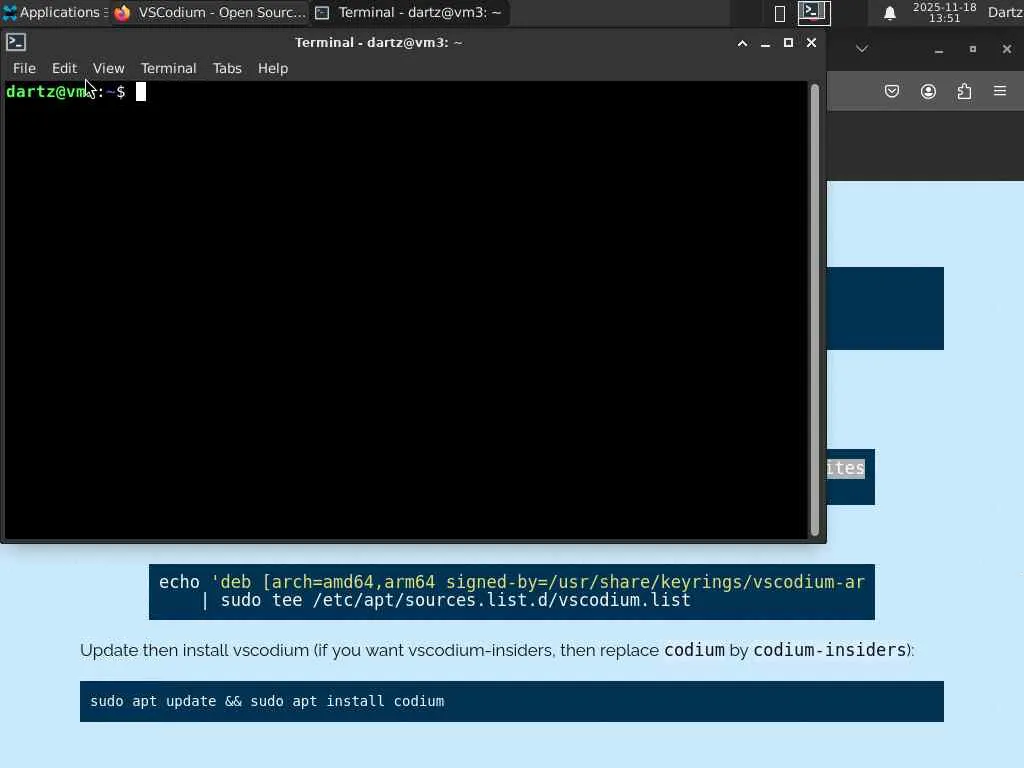This screenshot has width=1024, height=768.
Task: Switch to VSCodium Firefox taskbar entry
Action: (x=210, y=12)
